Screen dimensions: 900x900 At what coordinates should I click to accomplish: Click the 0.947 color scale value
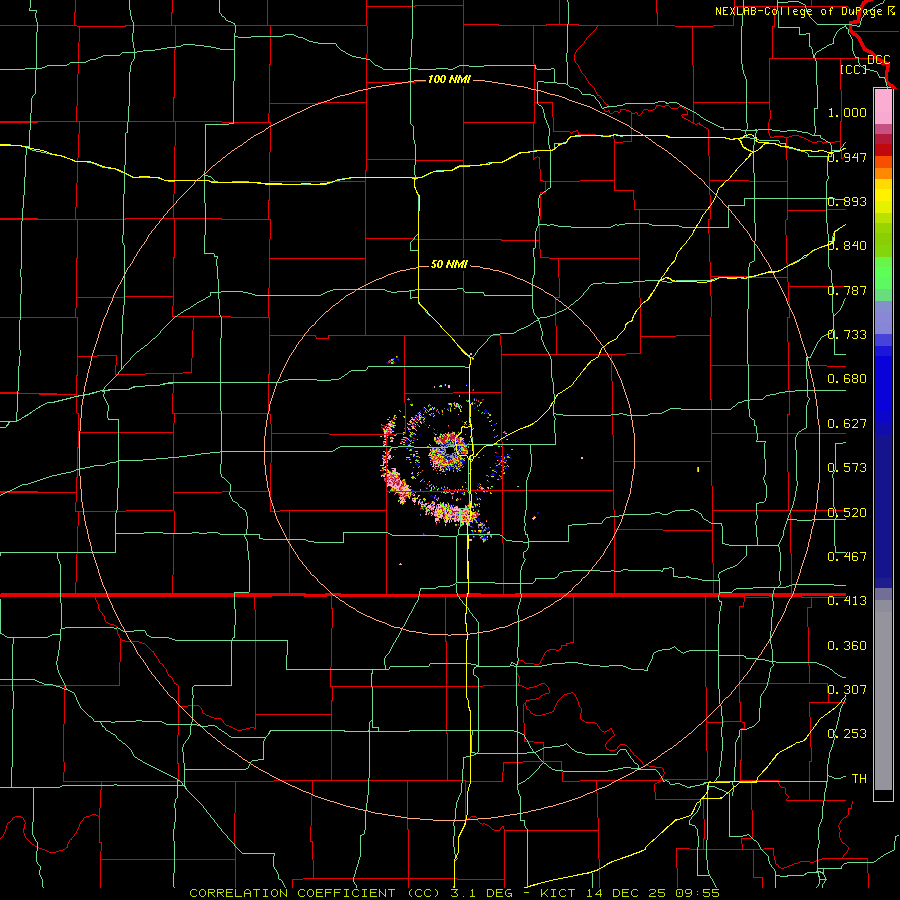tap(847, 157)
